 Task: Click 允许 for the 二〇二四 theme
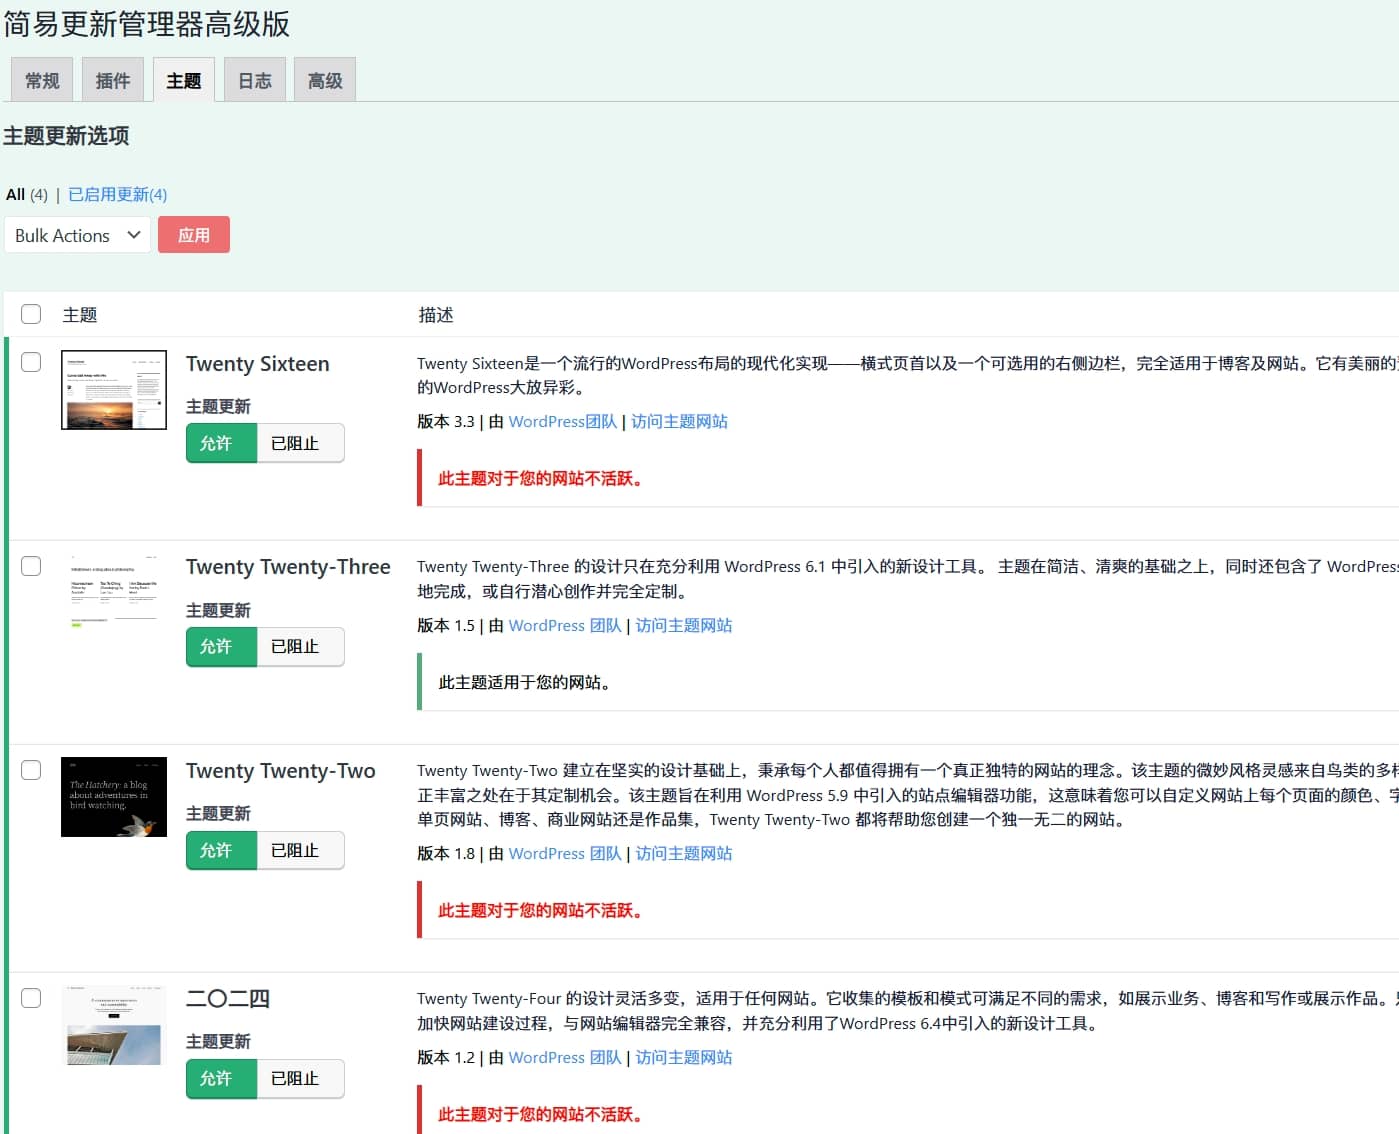(x=216, y=1079)
